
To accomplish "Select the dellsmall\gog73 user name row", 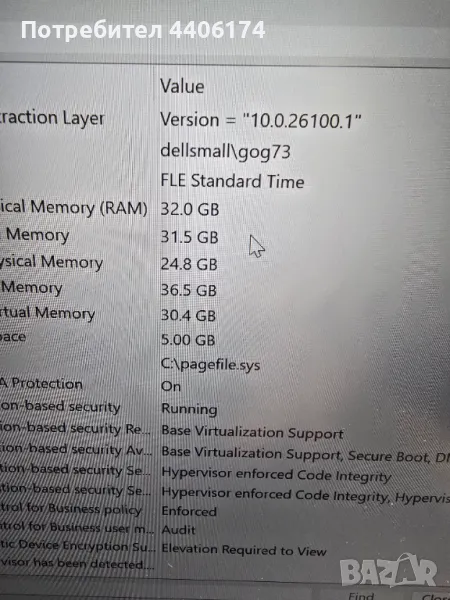I will pos(225,151).
